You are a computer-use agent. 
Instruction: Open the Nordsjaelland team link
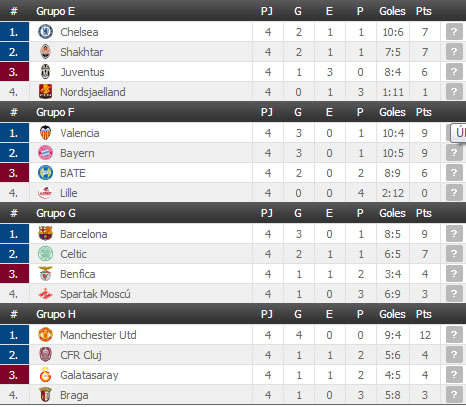(x=93, y=92)
